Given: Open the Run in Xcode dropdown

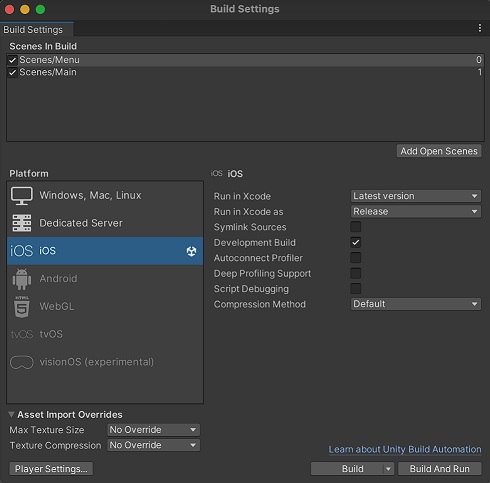Looking at the screenshot, I should point(416,196).
